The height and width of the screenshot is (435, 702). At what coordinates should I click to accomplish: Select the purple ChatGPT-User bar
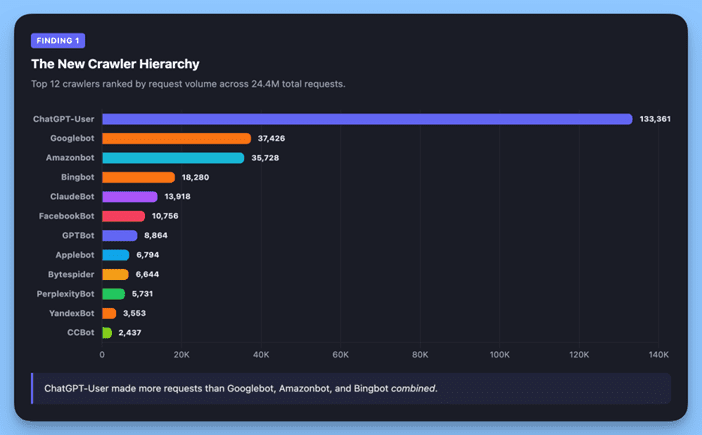tap(367, 119)
